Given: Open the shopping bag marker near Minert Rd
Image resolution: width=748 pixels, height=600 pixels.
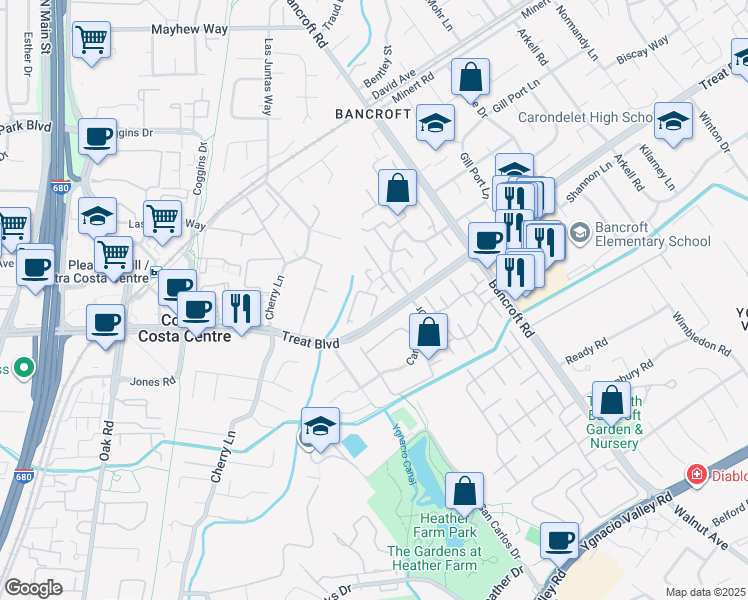Looking at the screenshot, I should tap(470, 80).
